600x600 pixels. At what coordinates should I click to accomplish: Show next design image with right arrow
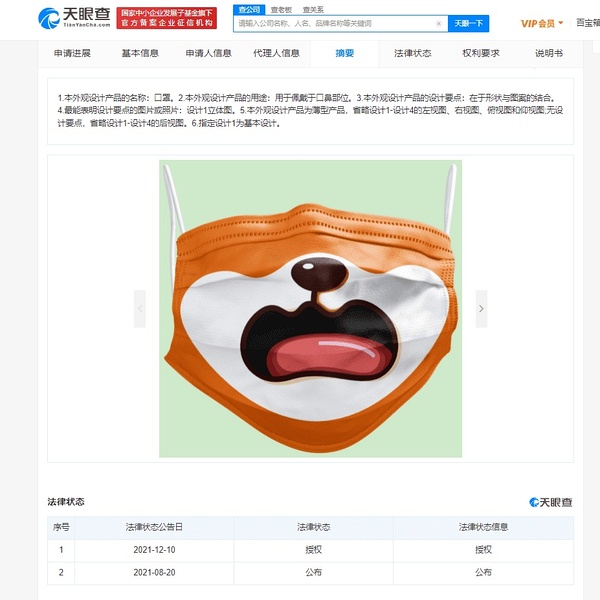click(x=481, y=308)
